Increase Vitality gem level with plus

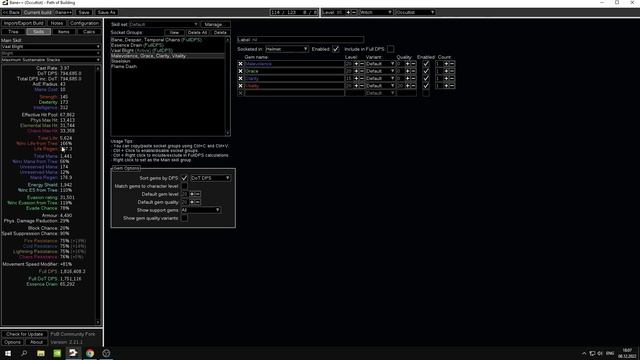pyautogui.click(x=356, y=86)
